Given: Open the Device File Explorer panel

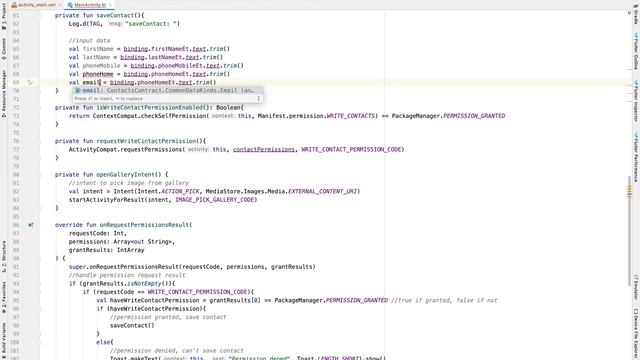Looking at the screenshot, I should click(636, 333).
